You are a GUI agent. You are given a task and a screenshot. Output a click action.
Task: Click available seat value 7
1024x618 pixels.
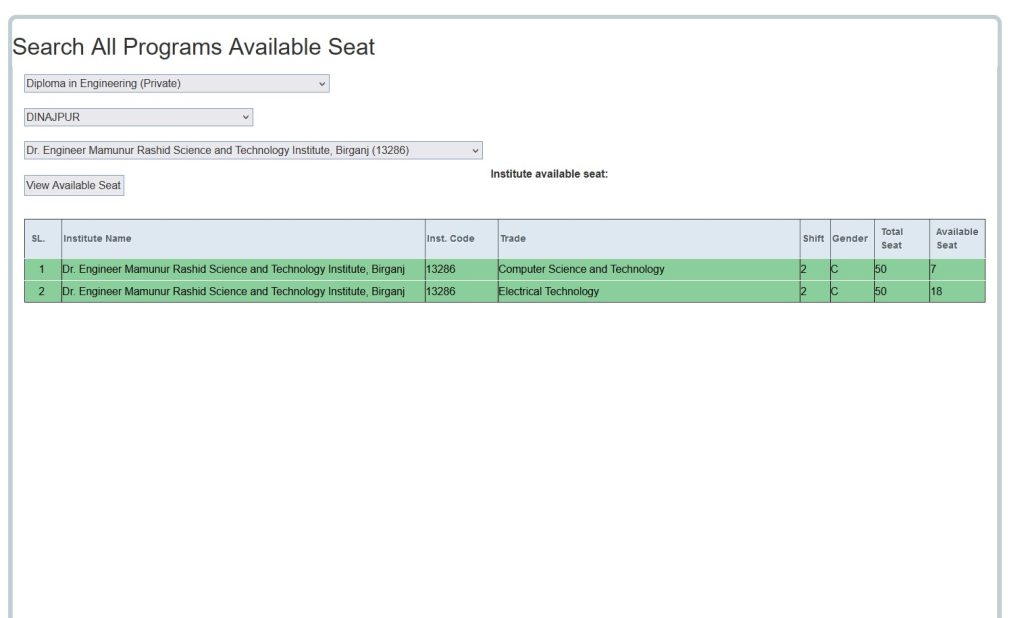click(934, 269)
